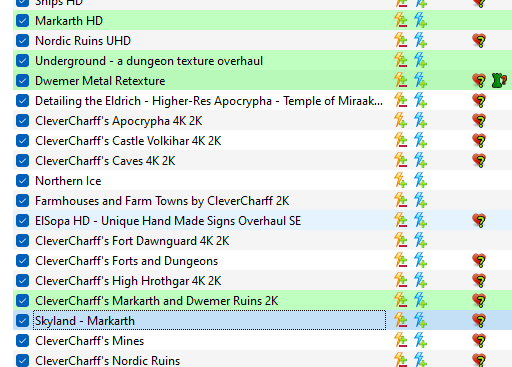The image size is (512, 367).
Task: Click heart flag for CleverCharff's Forts and Dungeons
Action: click(x=479, y=261)
